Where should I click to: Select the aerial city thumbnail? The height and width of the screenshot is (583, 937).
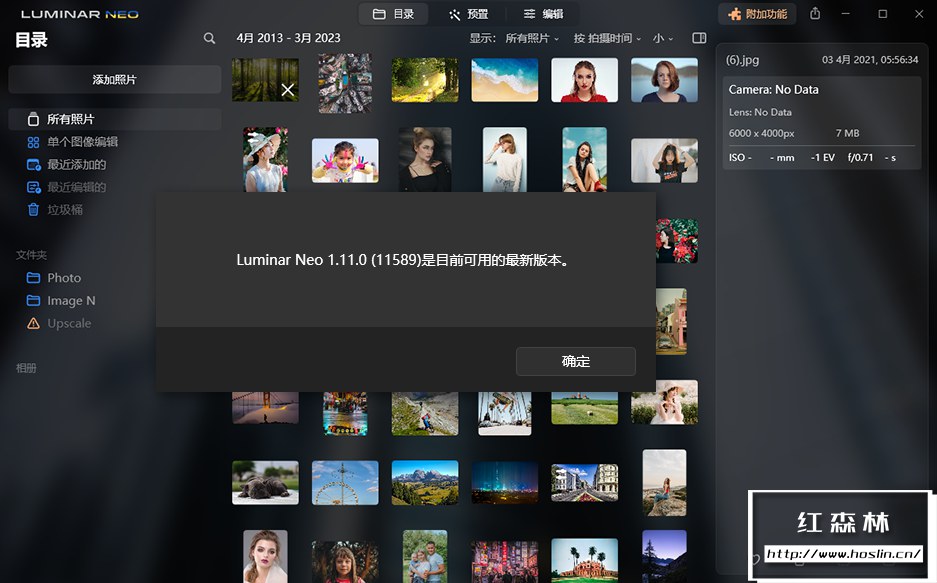click(x=345, y=83)
